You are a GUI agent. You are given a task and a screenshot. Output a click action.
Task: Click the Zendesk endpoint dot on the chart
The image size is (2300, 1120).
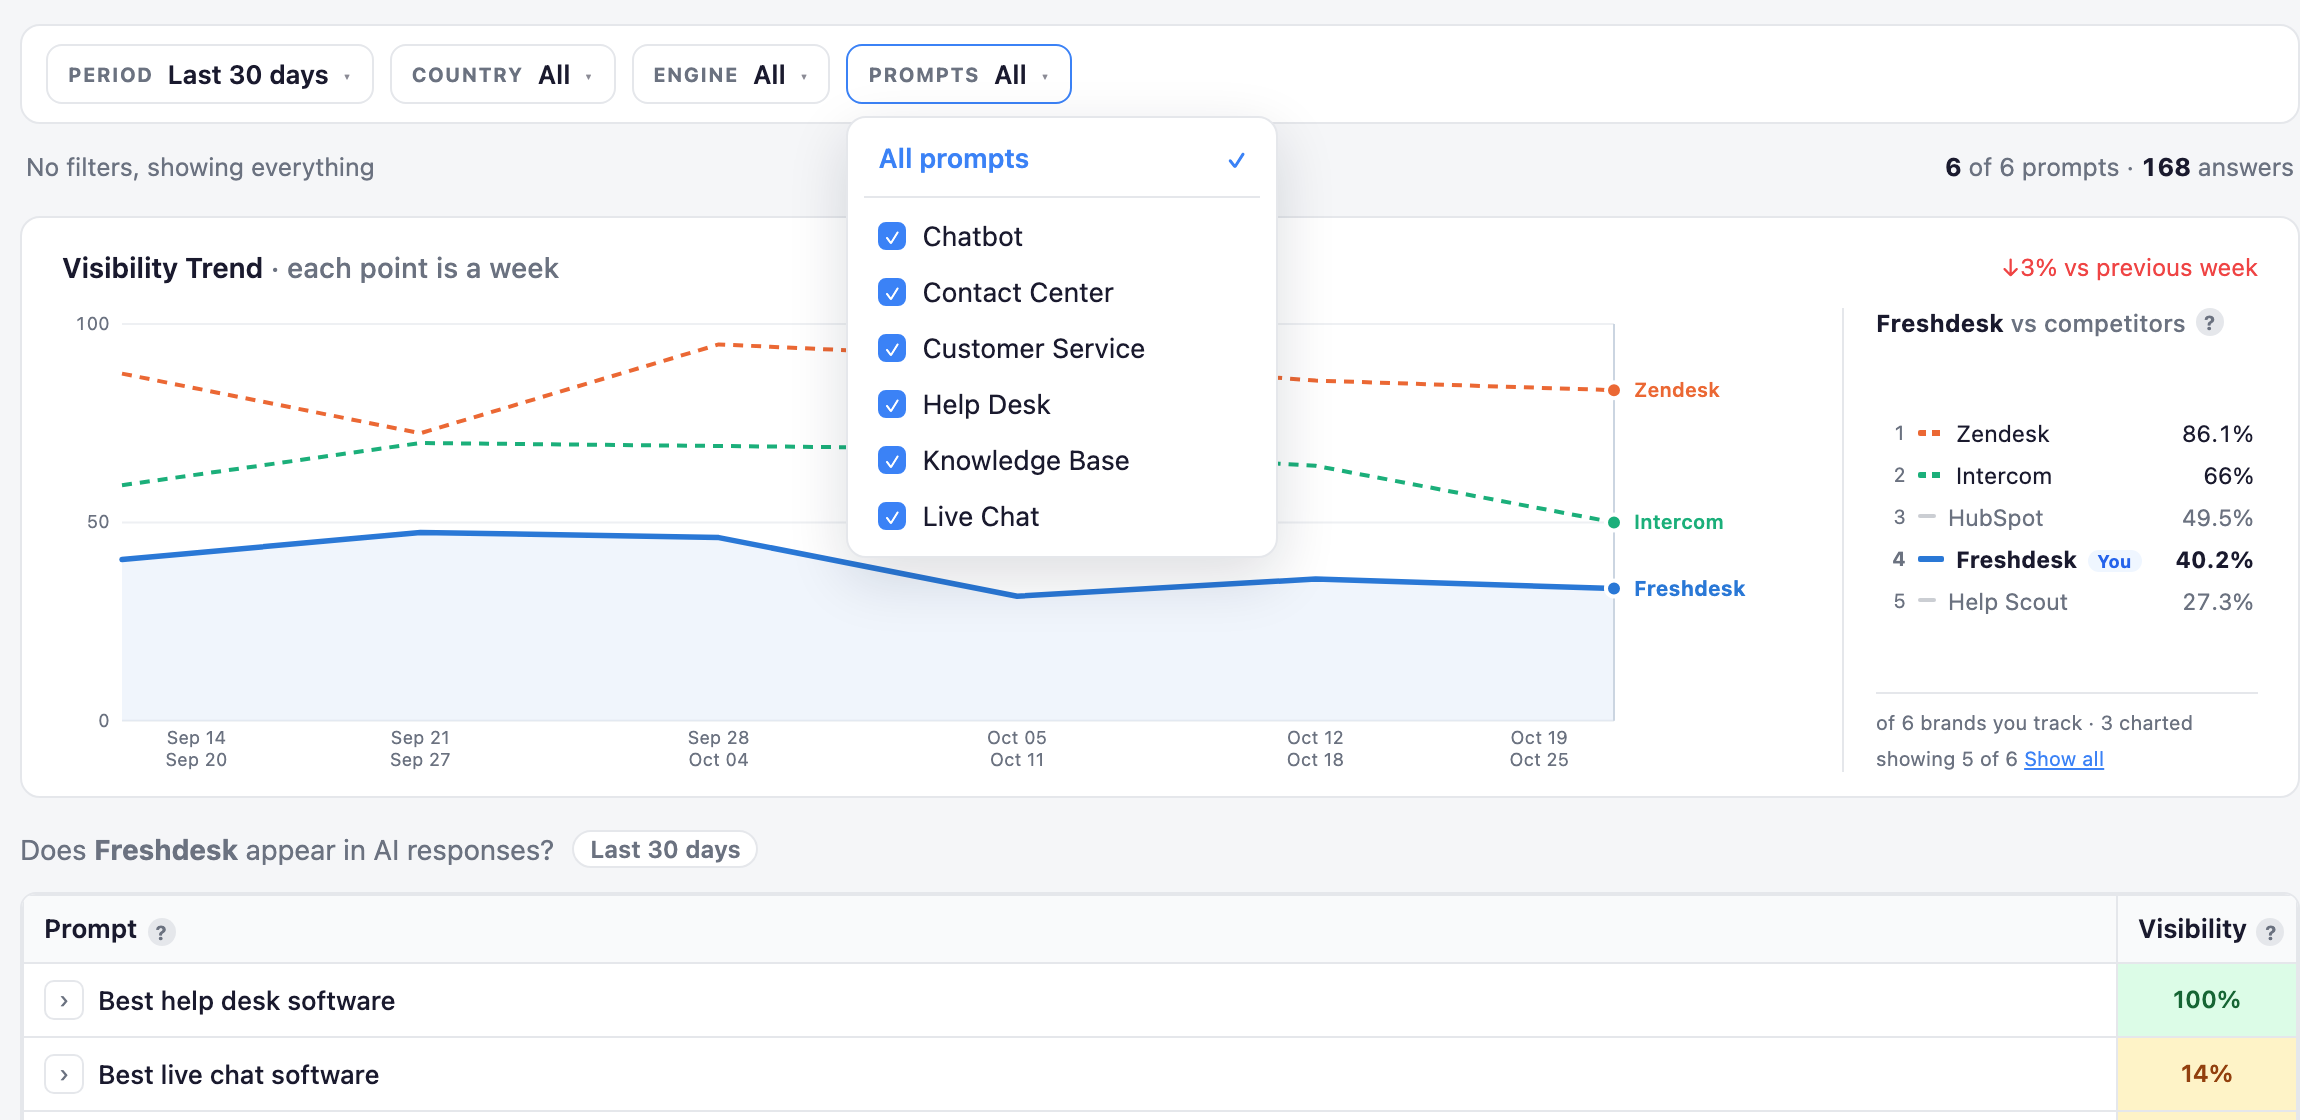1614,390
